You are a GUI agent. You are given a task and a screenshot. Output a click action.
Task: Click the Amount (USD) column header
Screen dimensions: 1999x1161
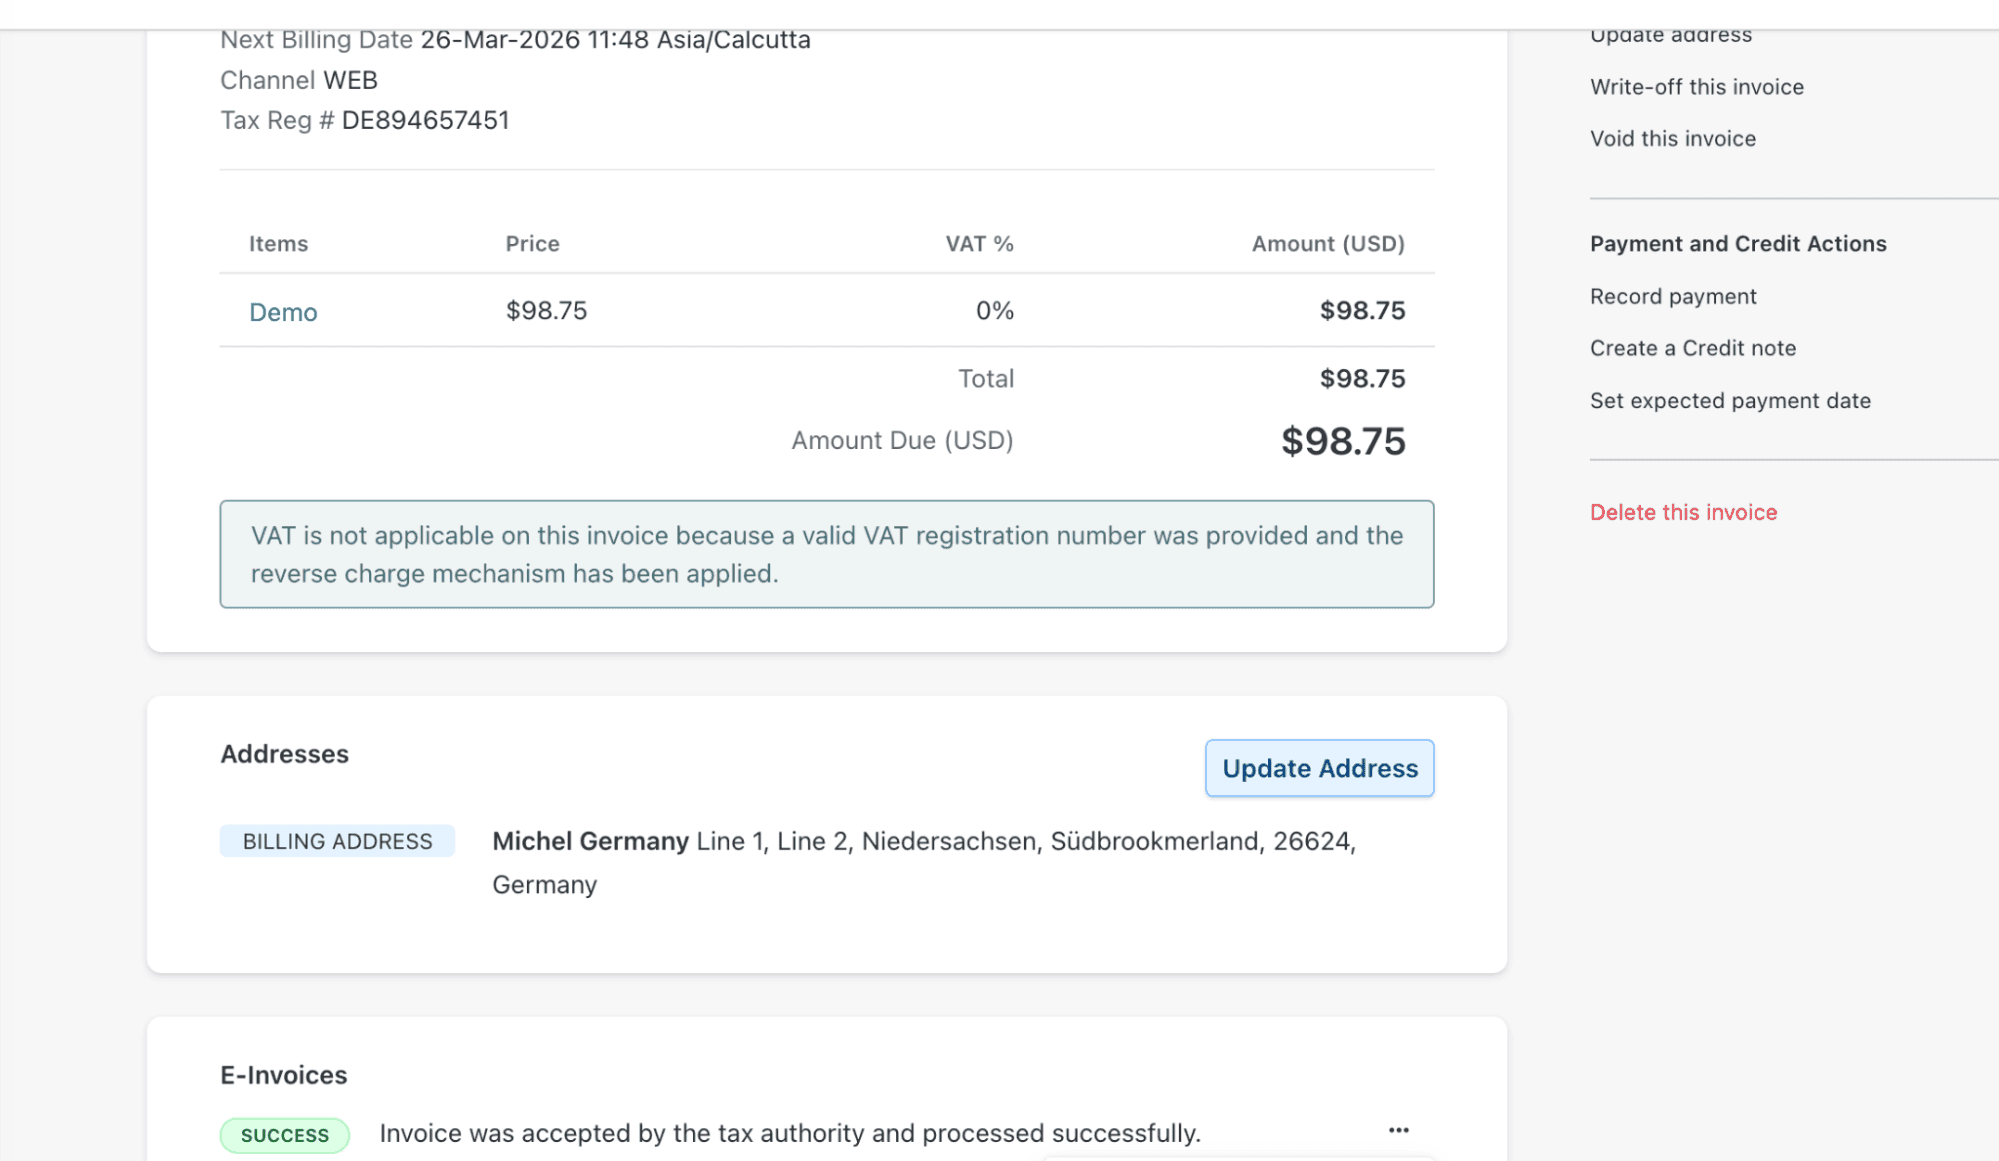pyautogui.click(x=1327, y=244)
